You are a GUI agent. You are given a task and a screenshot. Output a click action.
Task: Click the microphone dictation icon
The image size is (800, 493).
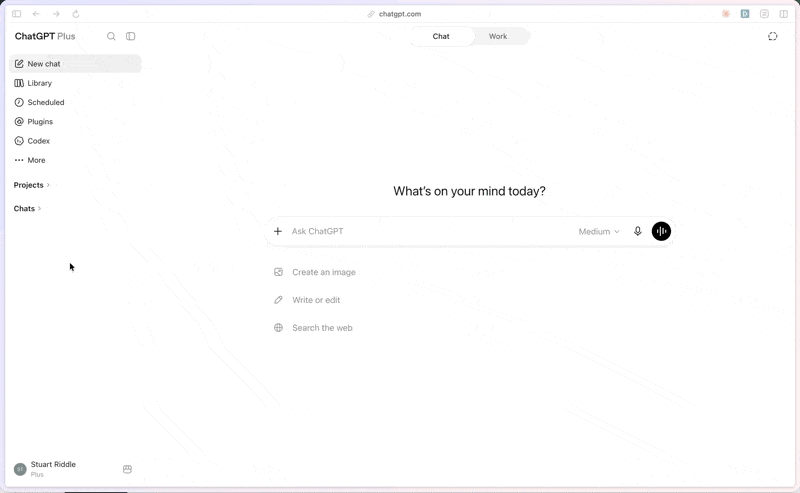coord(638,231)
